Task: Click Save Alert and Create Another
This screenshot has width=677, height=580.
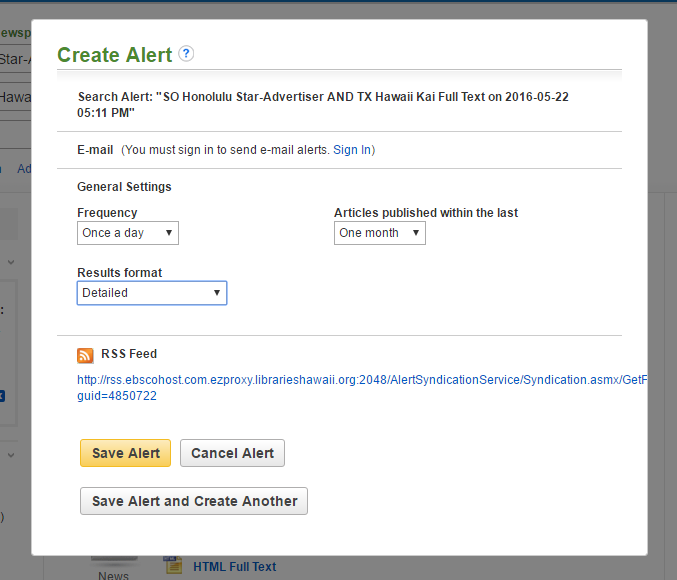Action: [x=194, y=501]
